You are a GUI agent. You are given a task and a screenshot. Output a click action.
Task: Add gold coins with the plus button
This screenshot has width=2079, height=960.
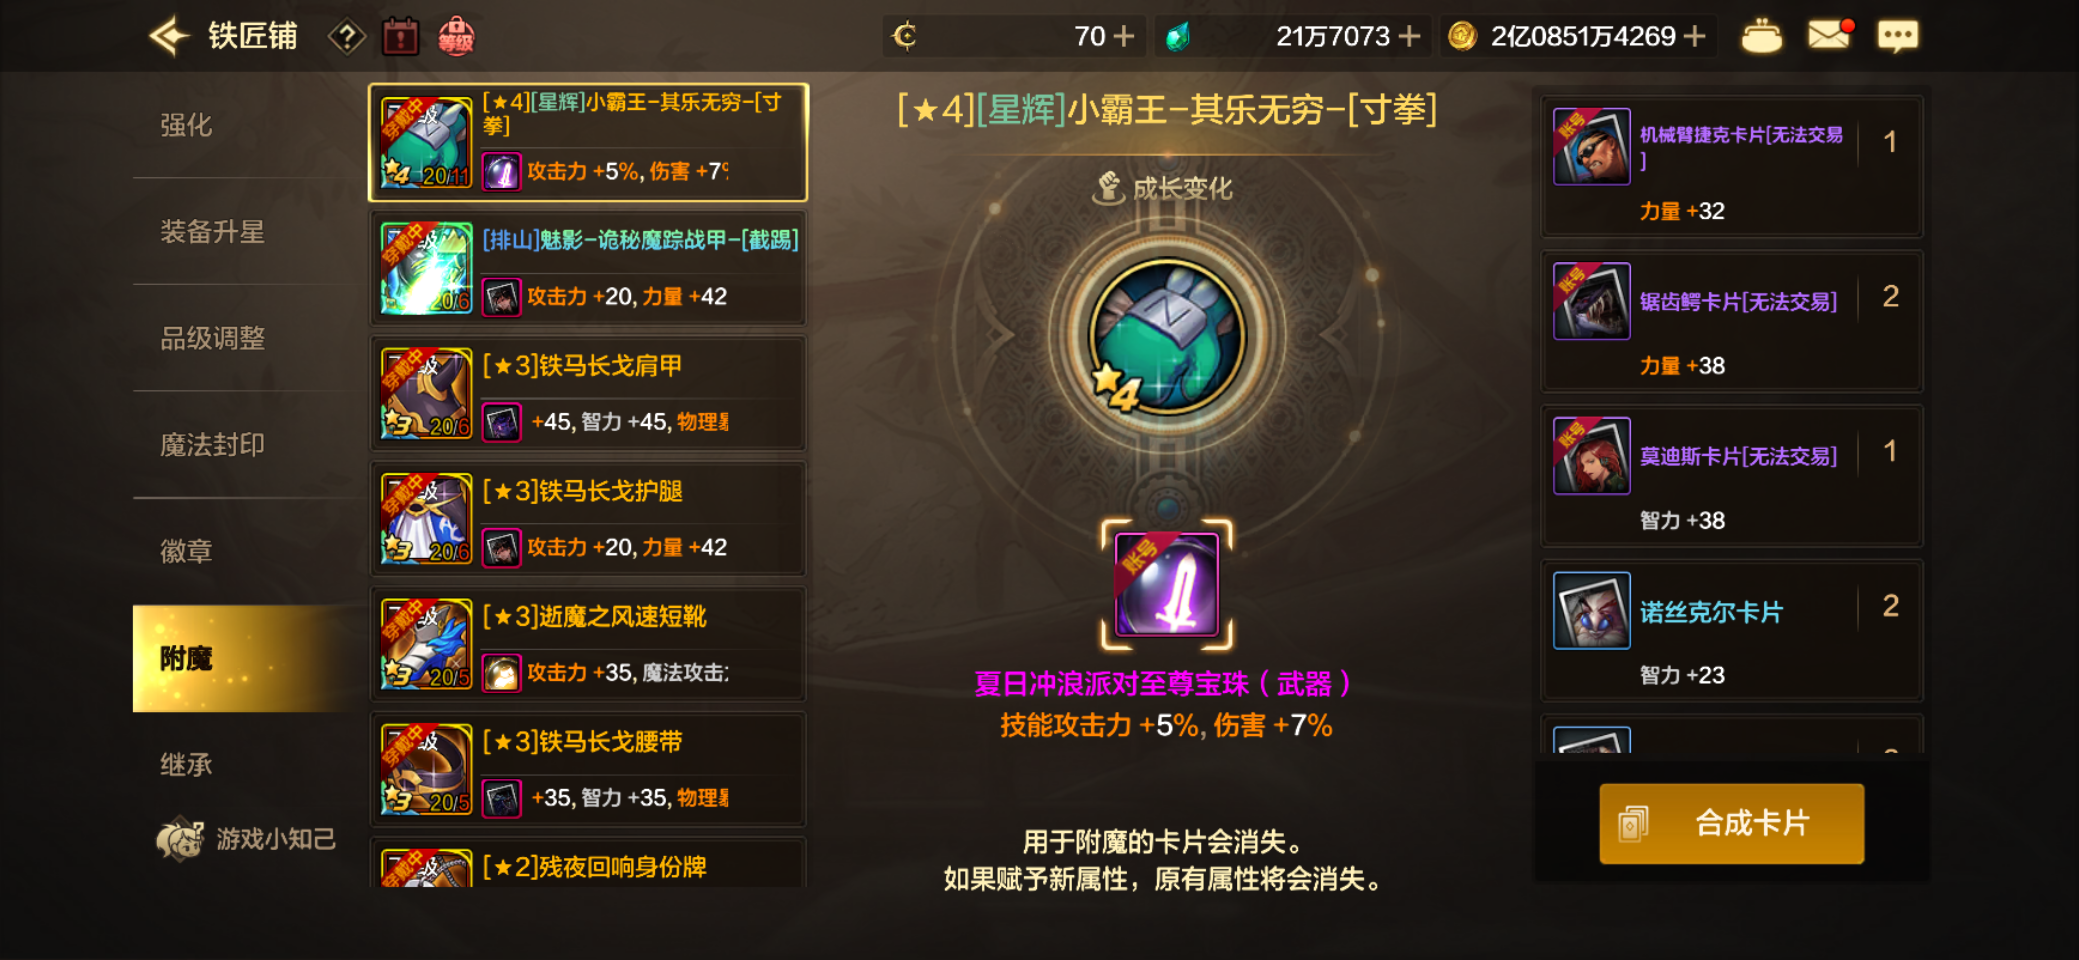click(x=1694, y=36)
